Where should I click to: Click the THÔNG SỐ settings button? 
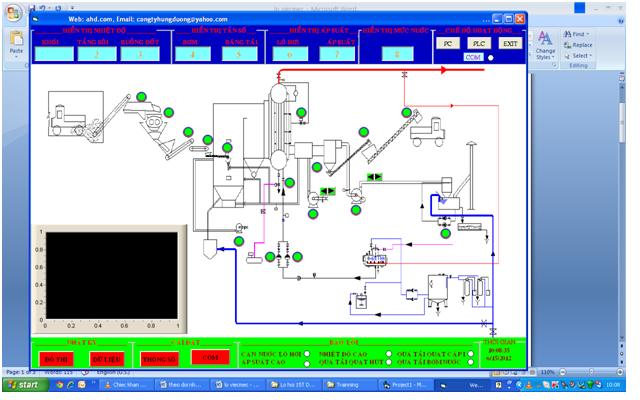point(159,358)
